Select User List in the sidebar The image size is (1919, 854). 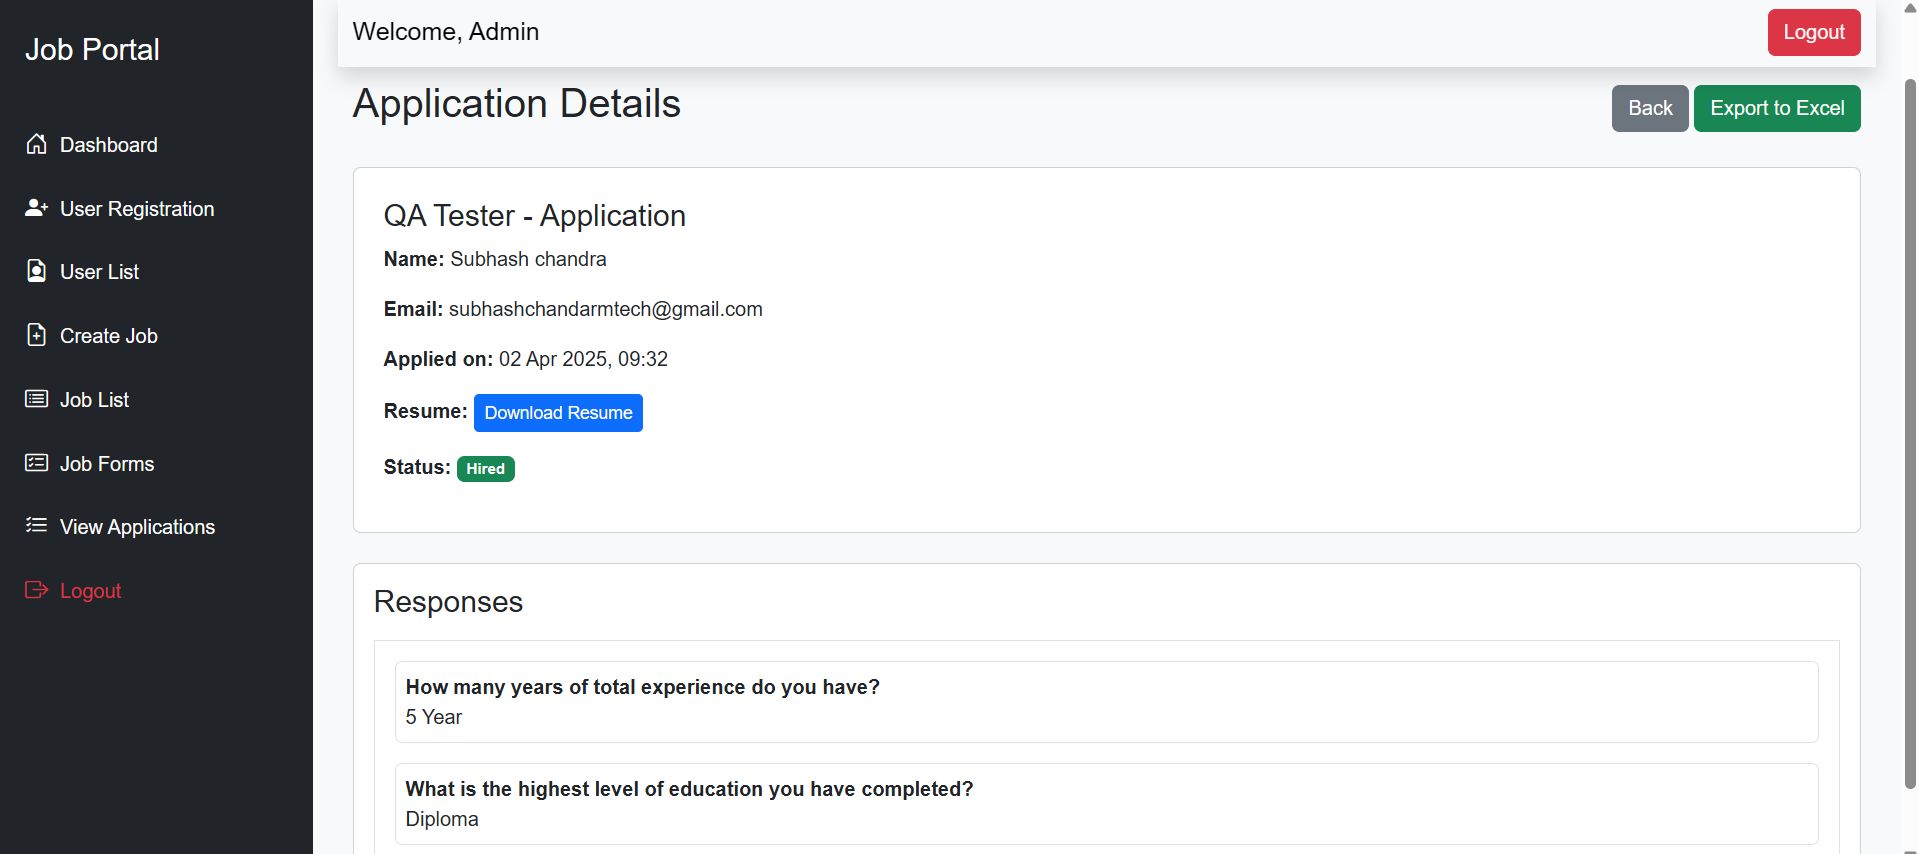pyautogui.click(x=99, y=272)
